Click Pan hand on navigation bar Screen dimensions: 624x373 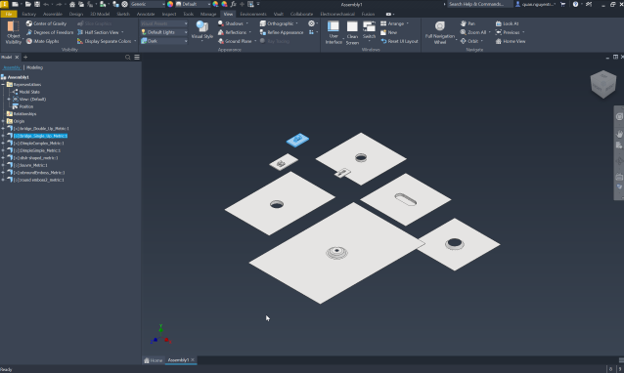tap(619, 133)
